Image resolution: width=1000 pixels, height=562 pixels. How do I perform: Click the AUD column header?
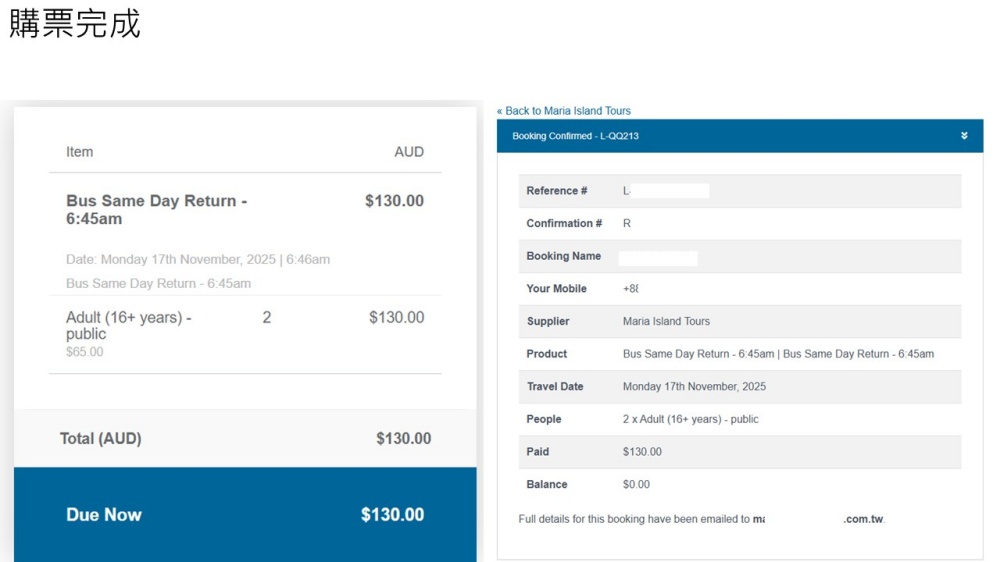point(409,152)
